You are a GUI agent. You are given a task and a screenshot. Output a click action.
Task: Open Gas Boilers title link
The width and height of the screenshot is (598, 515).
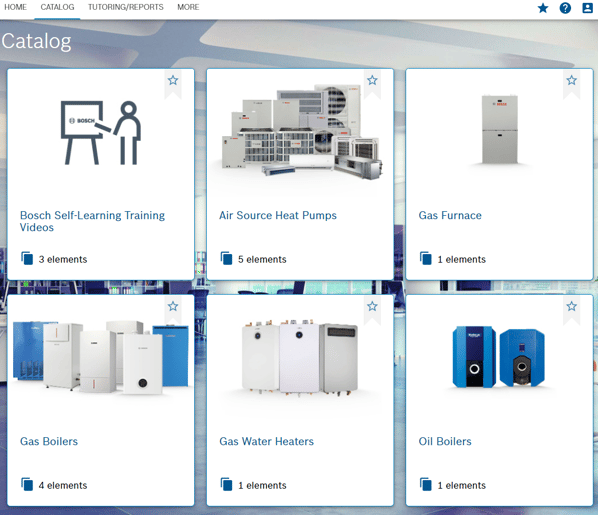(x=49, y=441)
